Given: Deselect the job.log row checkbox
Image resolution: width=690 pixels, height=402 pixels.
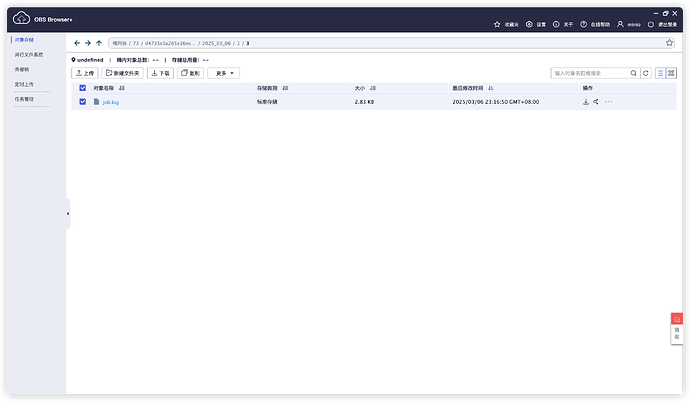Looking at the screenshot, I should point(83,102).
